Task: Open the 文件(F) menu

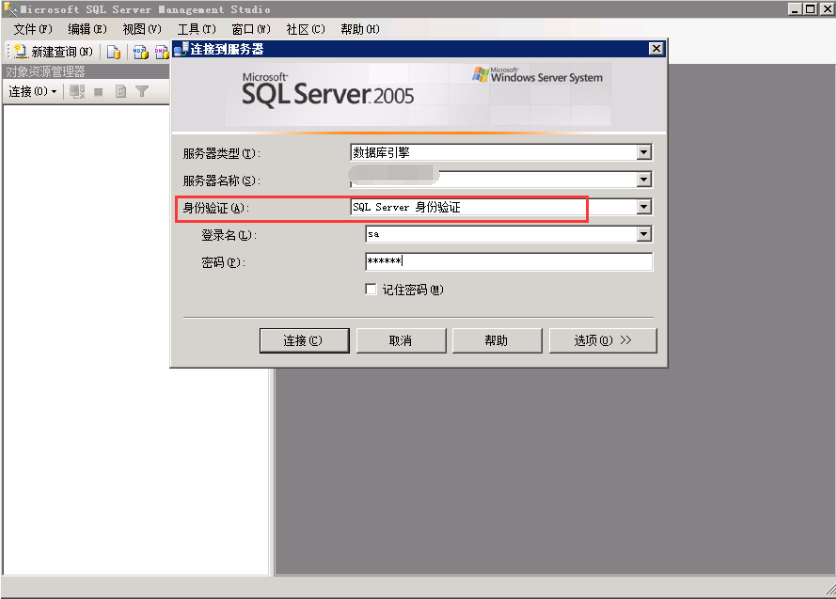Action: (x=32, y=29)
